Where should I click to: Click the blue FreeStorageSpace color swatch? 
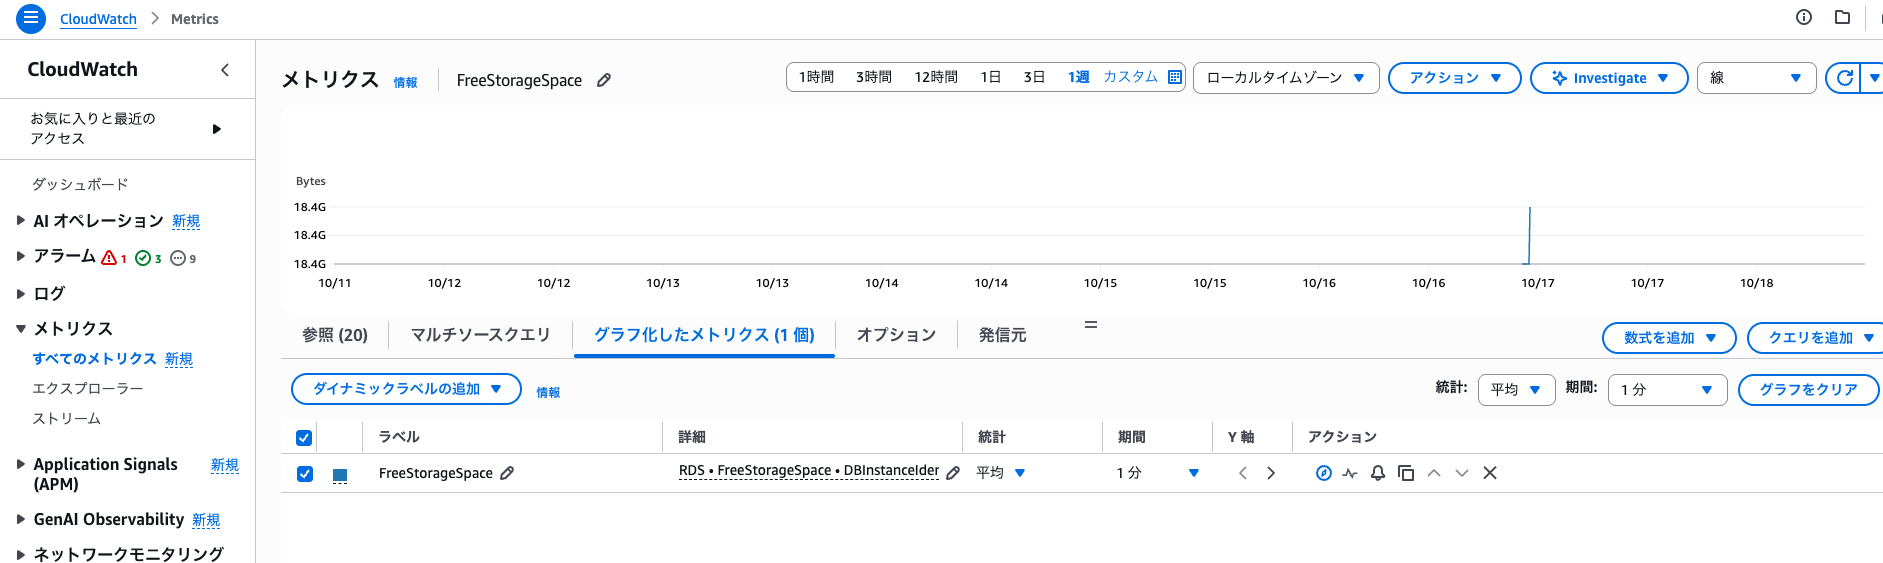click(x=340, y=475)
